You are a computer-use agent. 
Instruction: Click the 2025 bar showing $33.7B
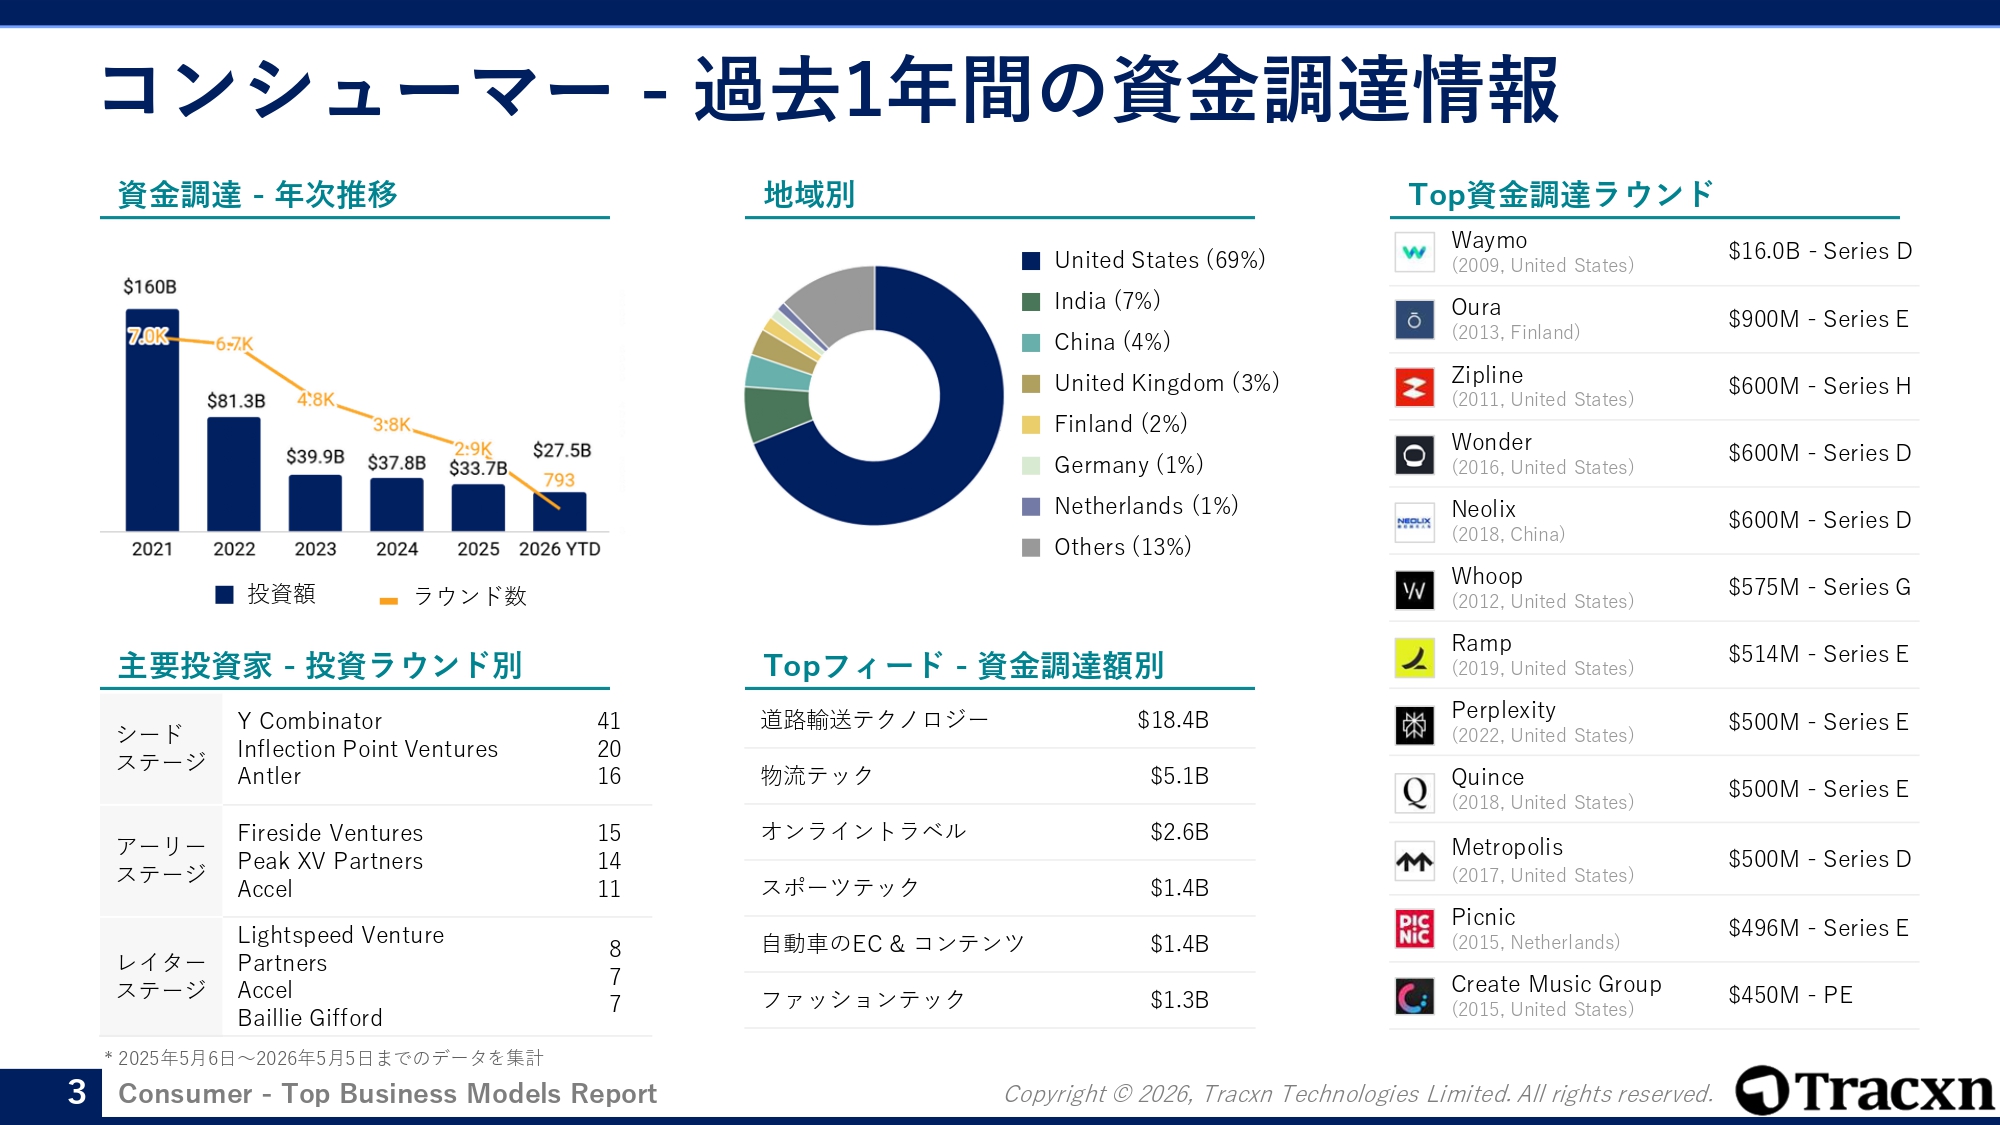(478, 508)
